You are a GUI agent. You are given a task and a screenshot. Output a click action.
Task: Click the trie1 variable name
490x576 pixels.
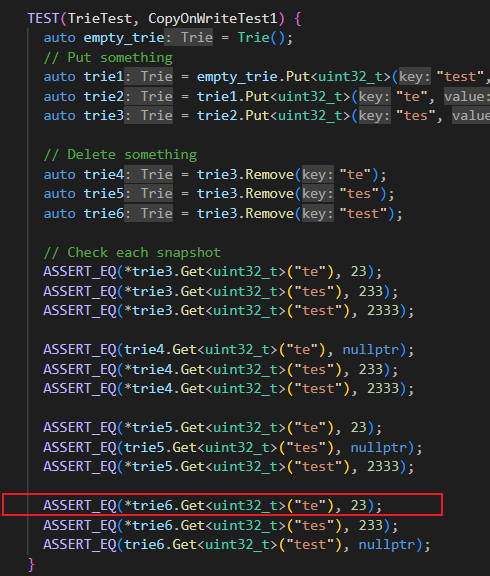pyautogui.click(x=104, y=77)
